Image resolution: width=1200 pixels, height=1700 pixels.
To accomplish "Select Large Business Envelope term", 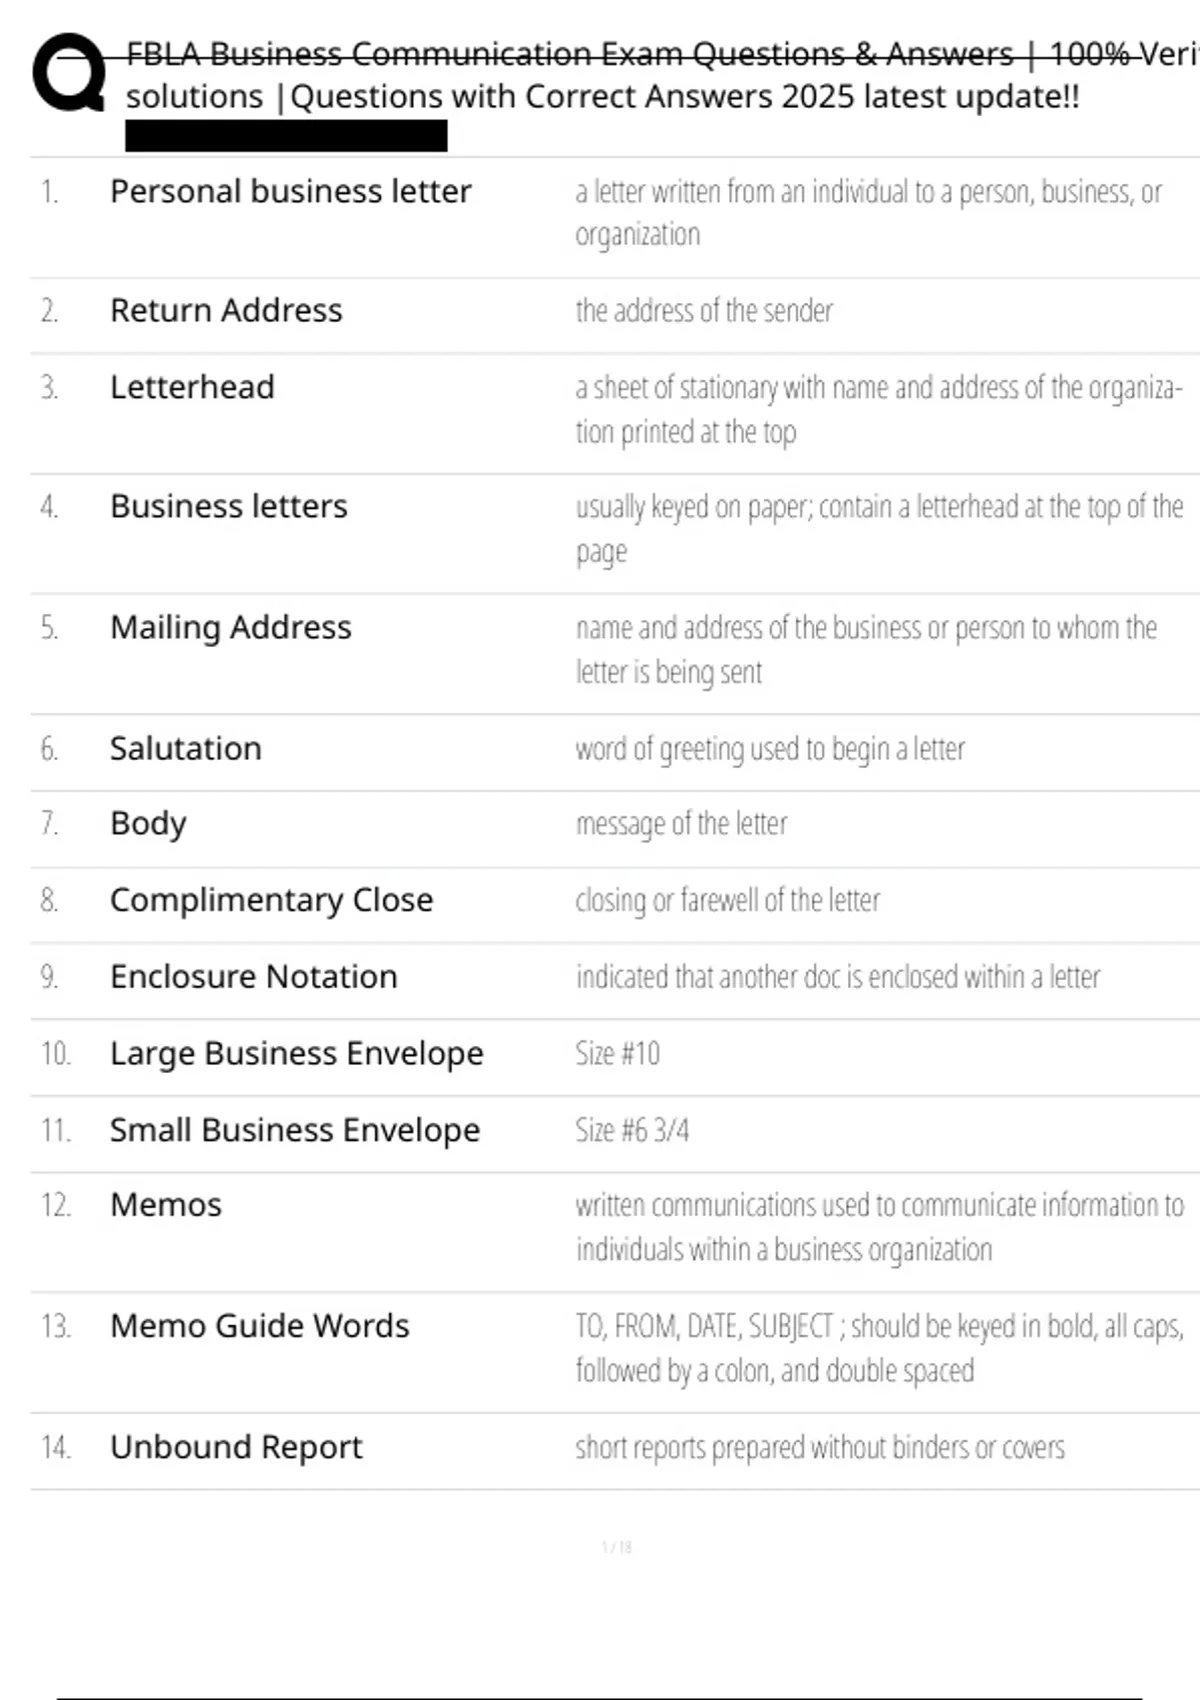I will point(296,1053).
